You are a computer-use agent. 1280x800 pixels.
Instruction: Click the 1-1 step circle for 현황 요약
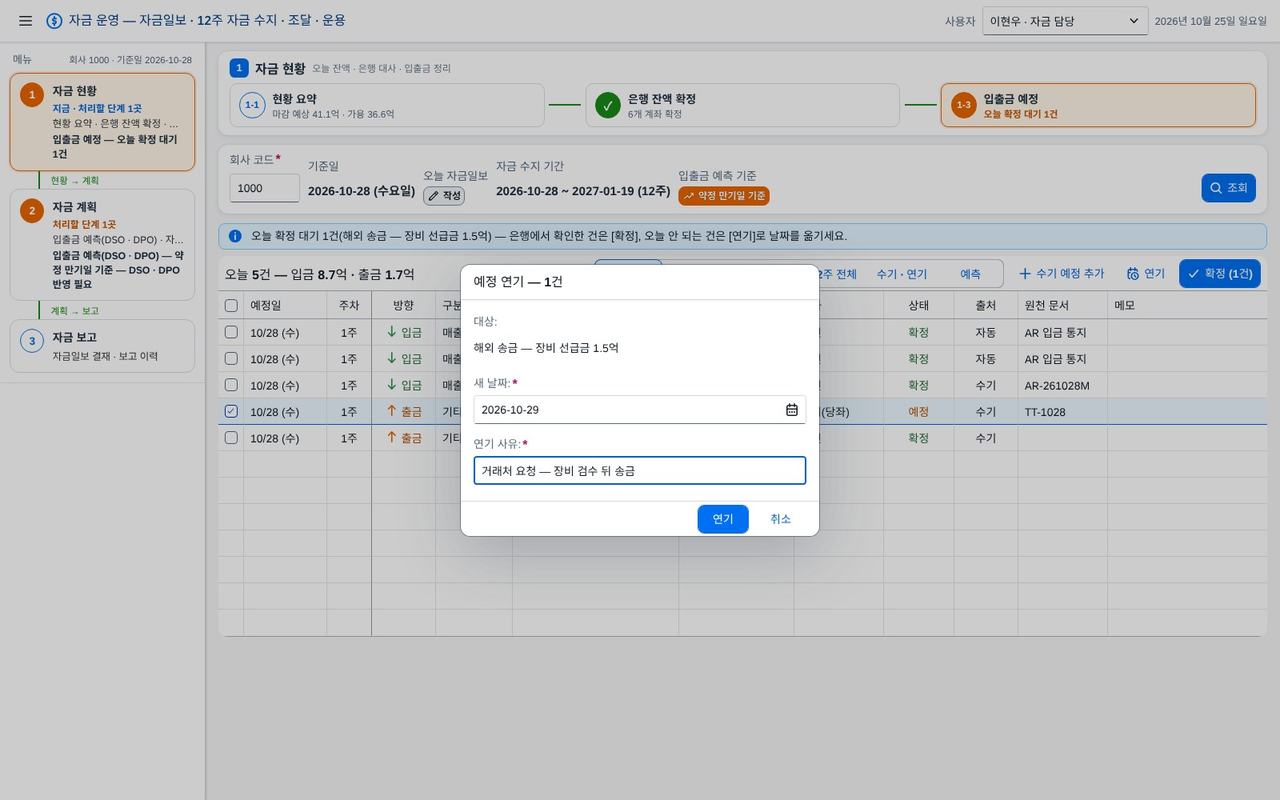click(x=252, y=105)
